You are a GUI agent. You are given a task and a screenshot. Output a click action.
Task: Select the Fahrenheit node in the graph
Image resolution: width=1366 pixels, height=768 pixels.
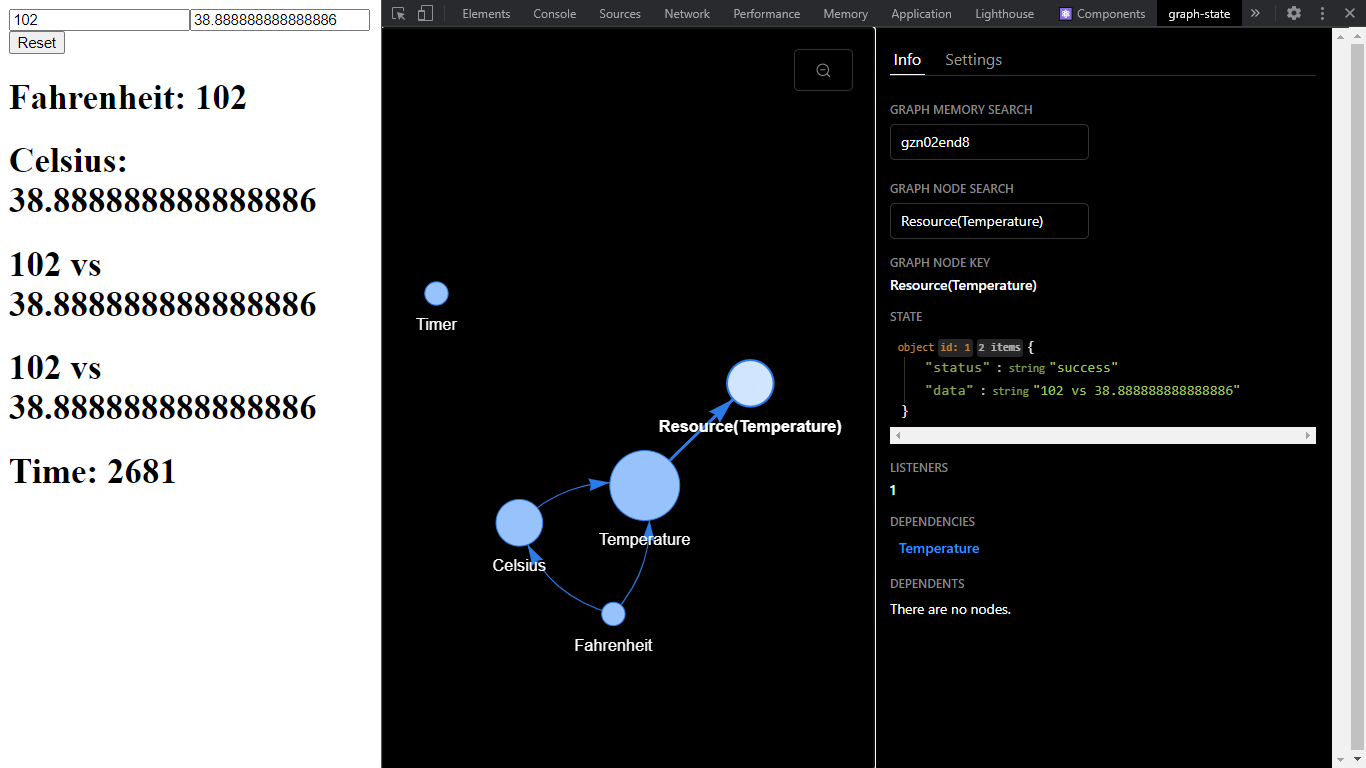pos(612,614)
